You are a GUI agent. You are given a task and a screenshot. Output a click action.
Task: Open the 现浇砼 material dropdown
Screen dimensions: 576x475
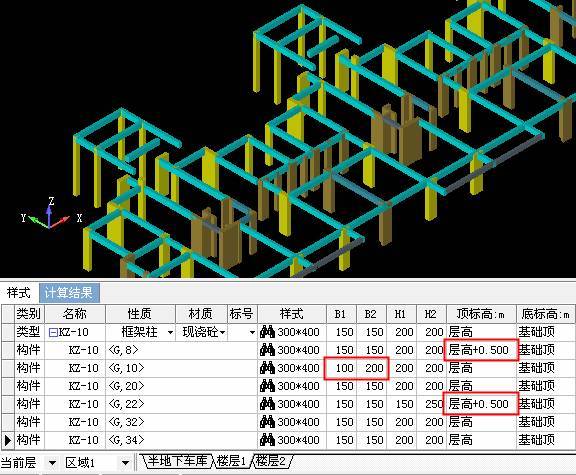[223, 332]
